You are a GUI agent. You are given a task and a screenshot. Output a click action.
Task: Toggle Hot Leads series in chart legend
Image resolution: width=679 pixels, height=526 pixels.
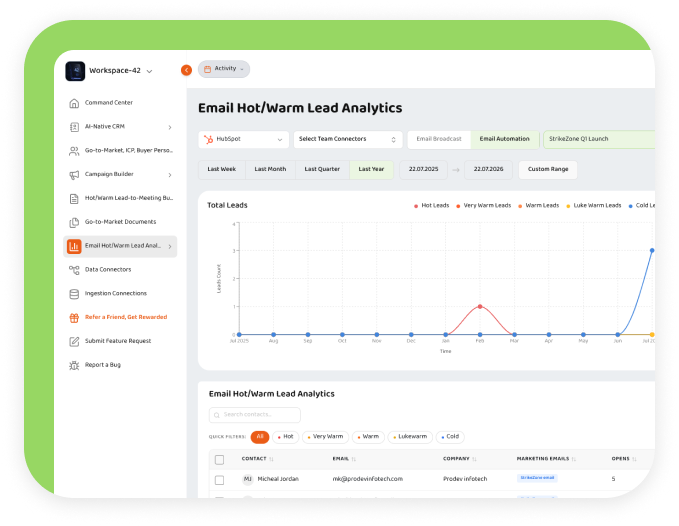click(431, 206)
